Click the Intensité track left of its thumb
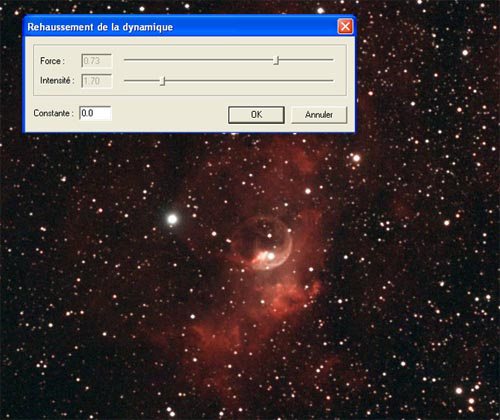Screen dimensions: 500x420 pos(142,81)
